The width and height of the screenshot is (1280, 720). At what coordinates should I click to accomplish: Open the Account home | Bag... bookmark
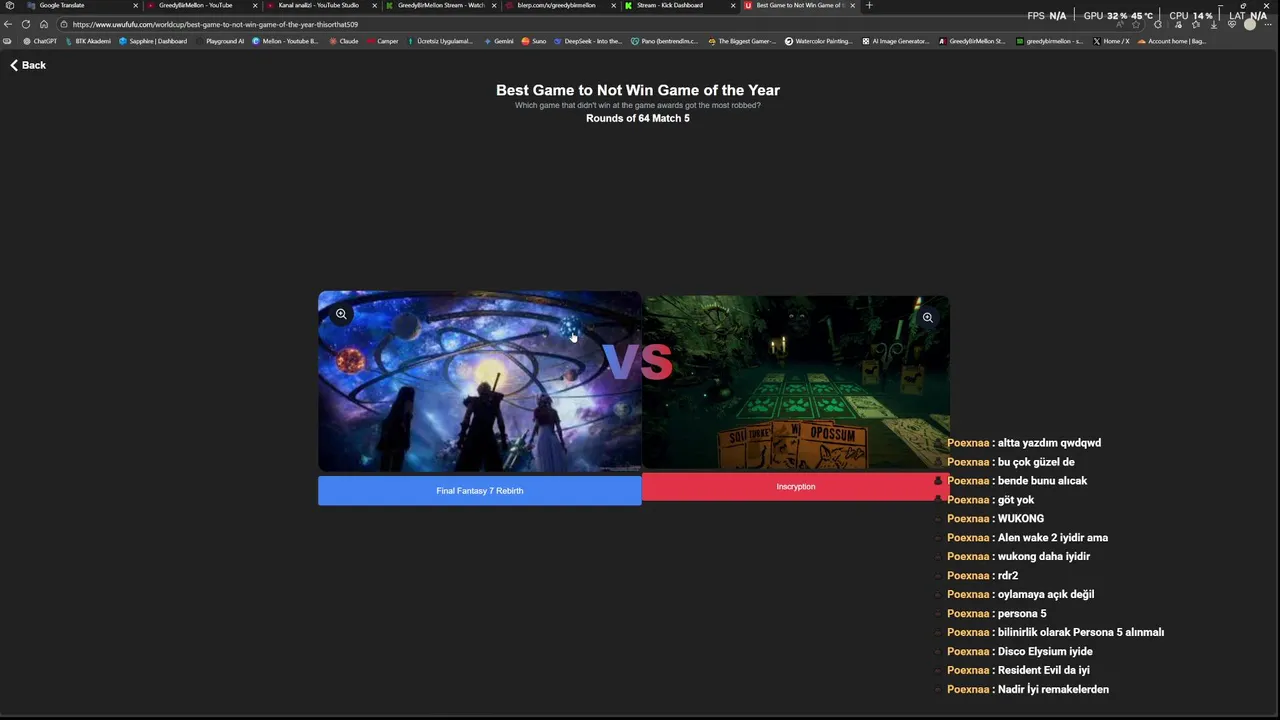point(1171,41)
